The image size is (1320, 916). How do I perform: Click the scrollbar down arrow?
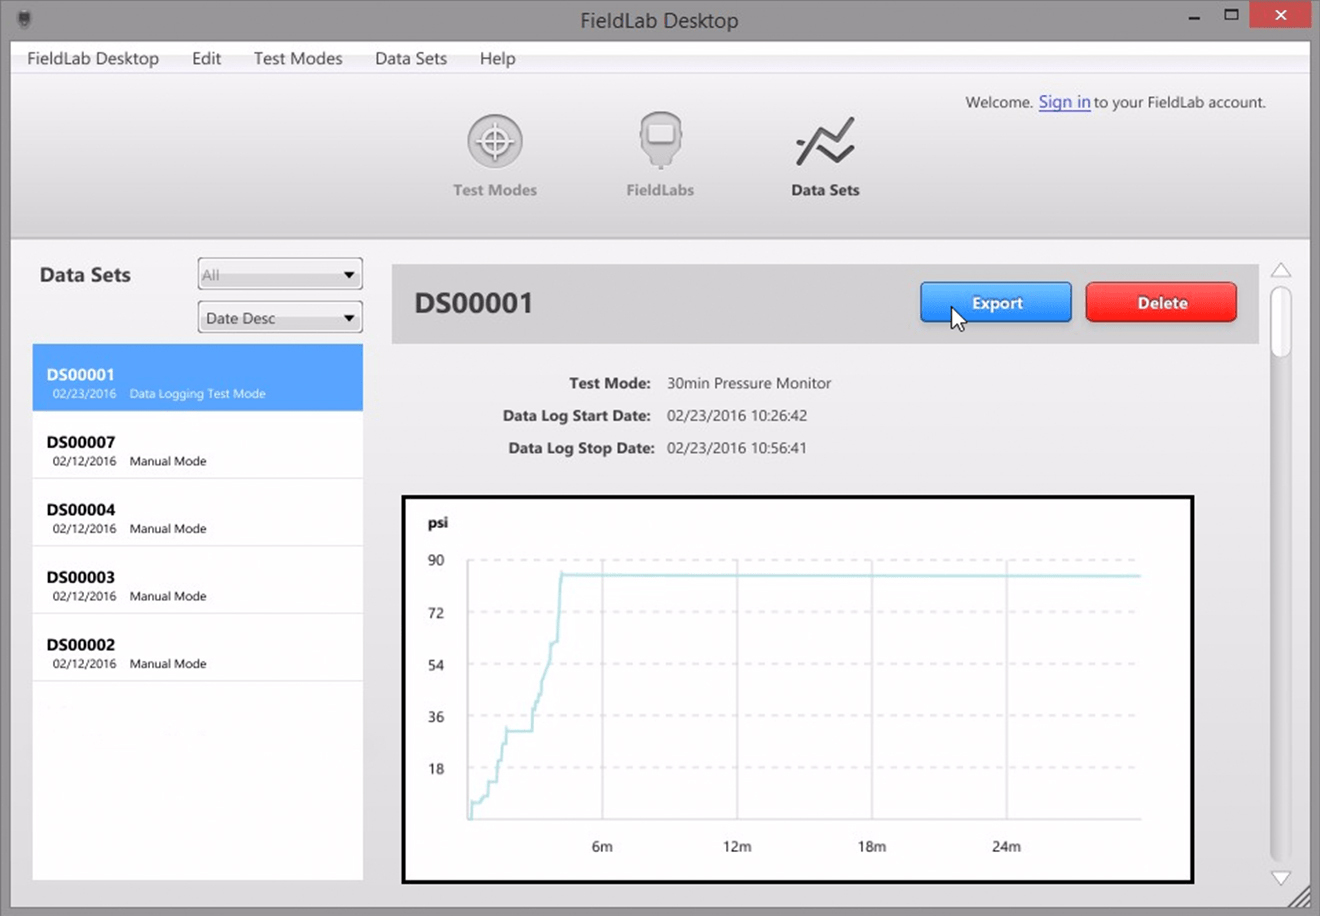point(1281,877)
